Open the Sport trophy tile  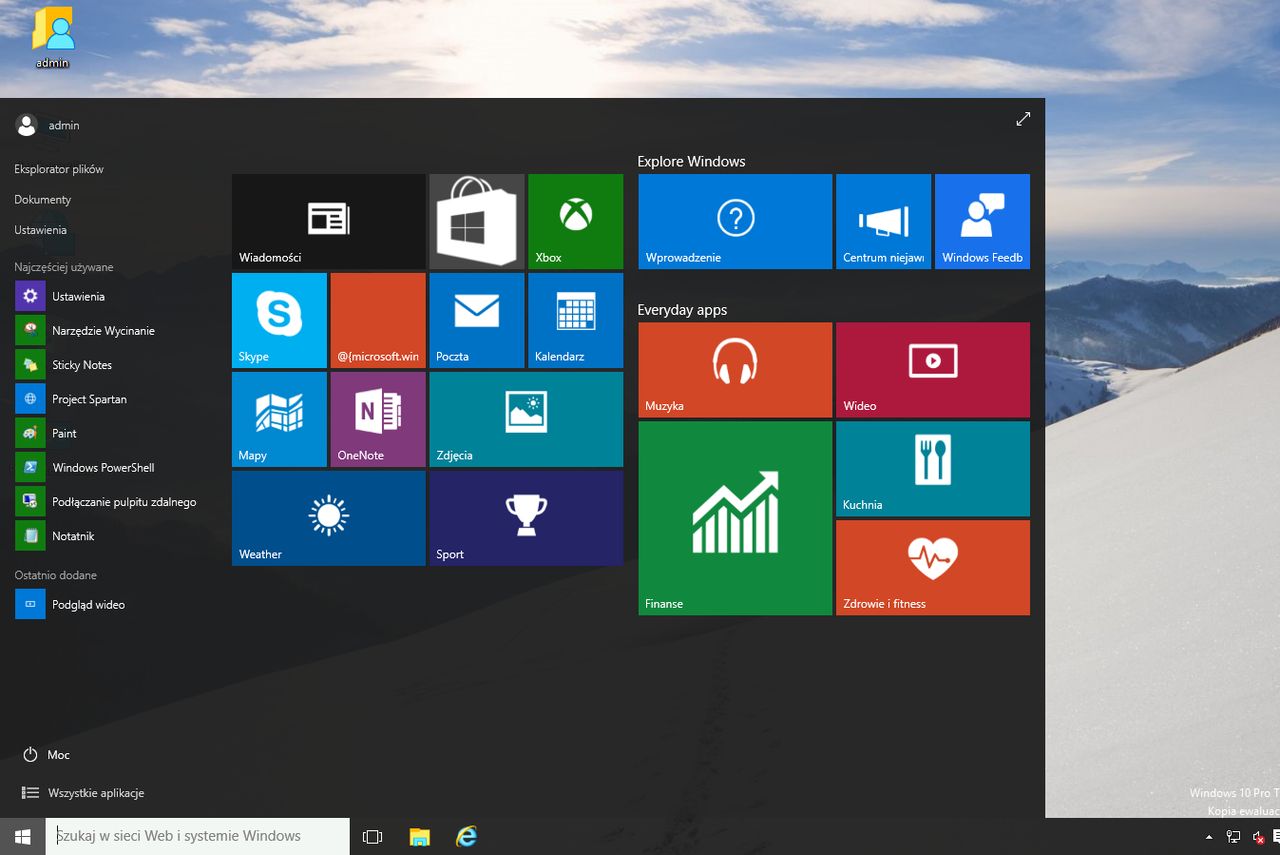pos(527,518)
